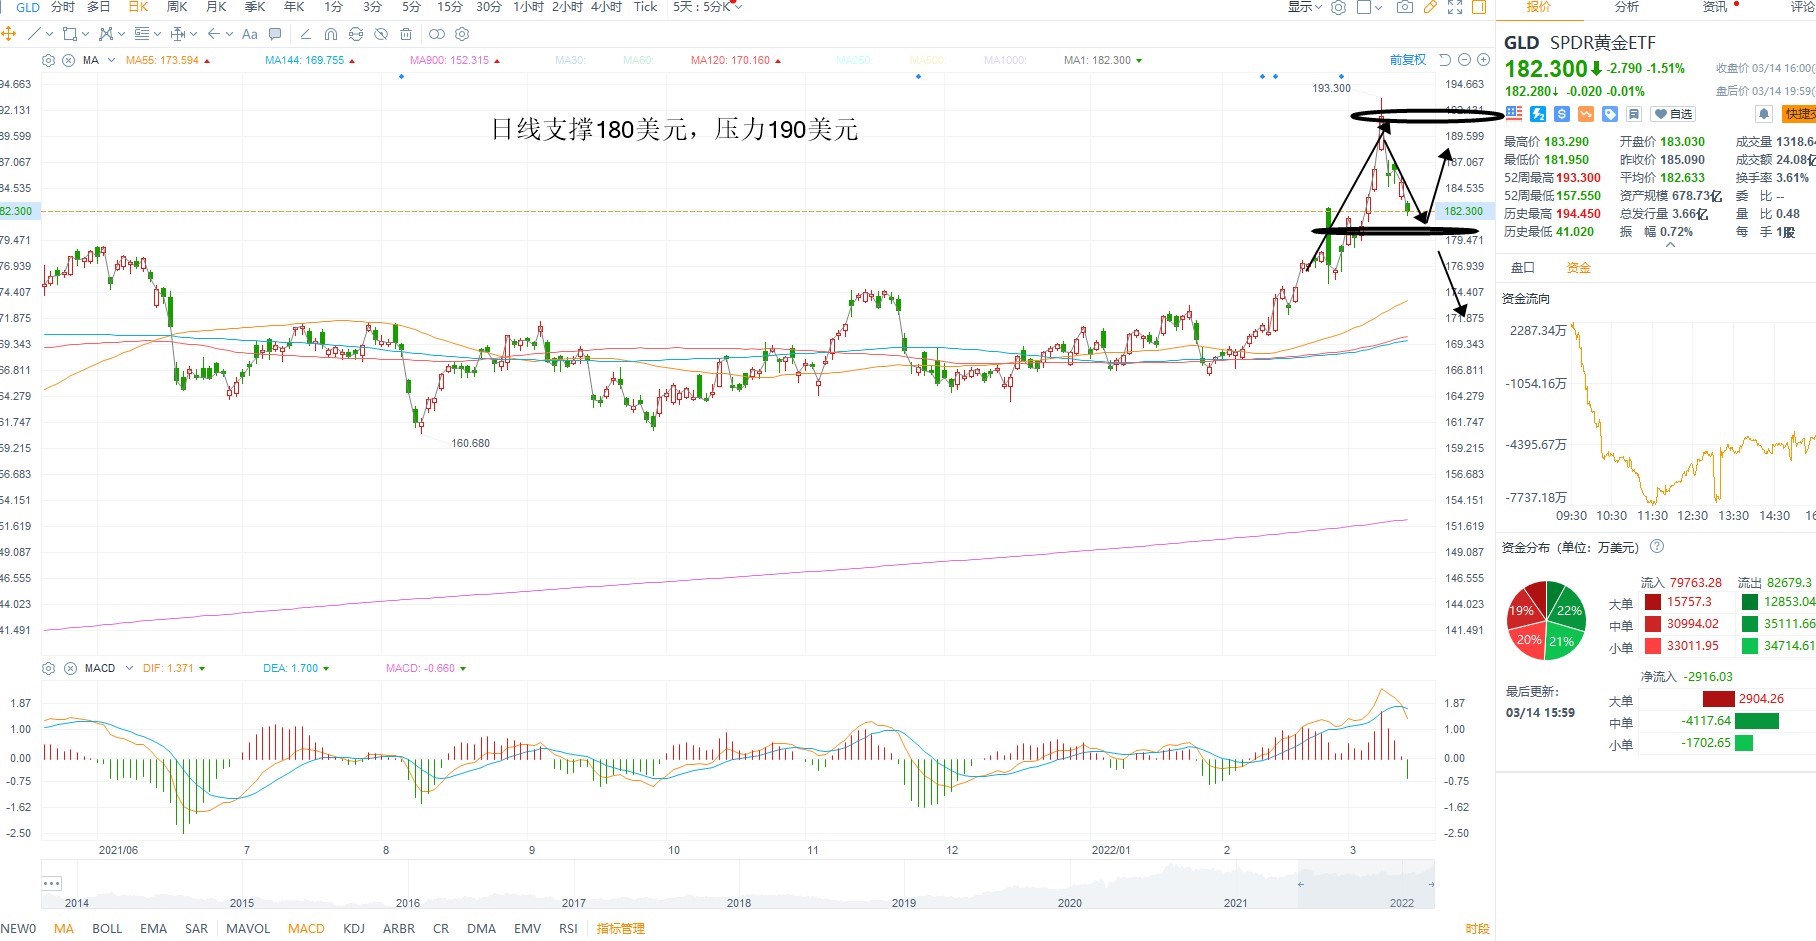
Task: Switch to 周K weekly chart
Action: pyautogui.click(x=177, y=7)
